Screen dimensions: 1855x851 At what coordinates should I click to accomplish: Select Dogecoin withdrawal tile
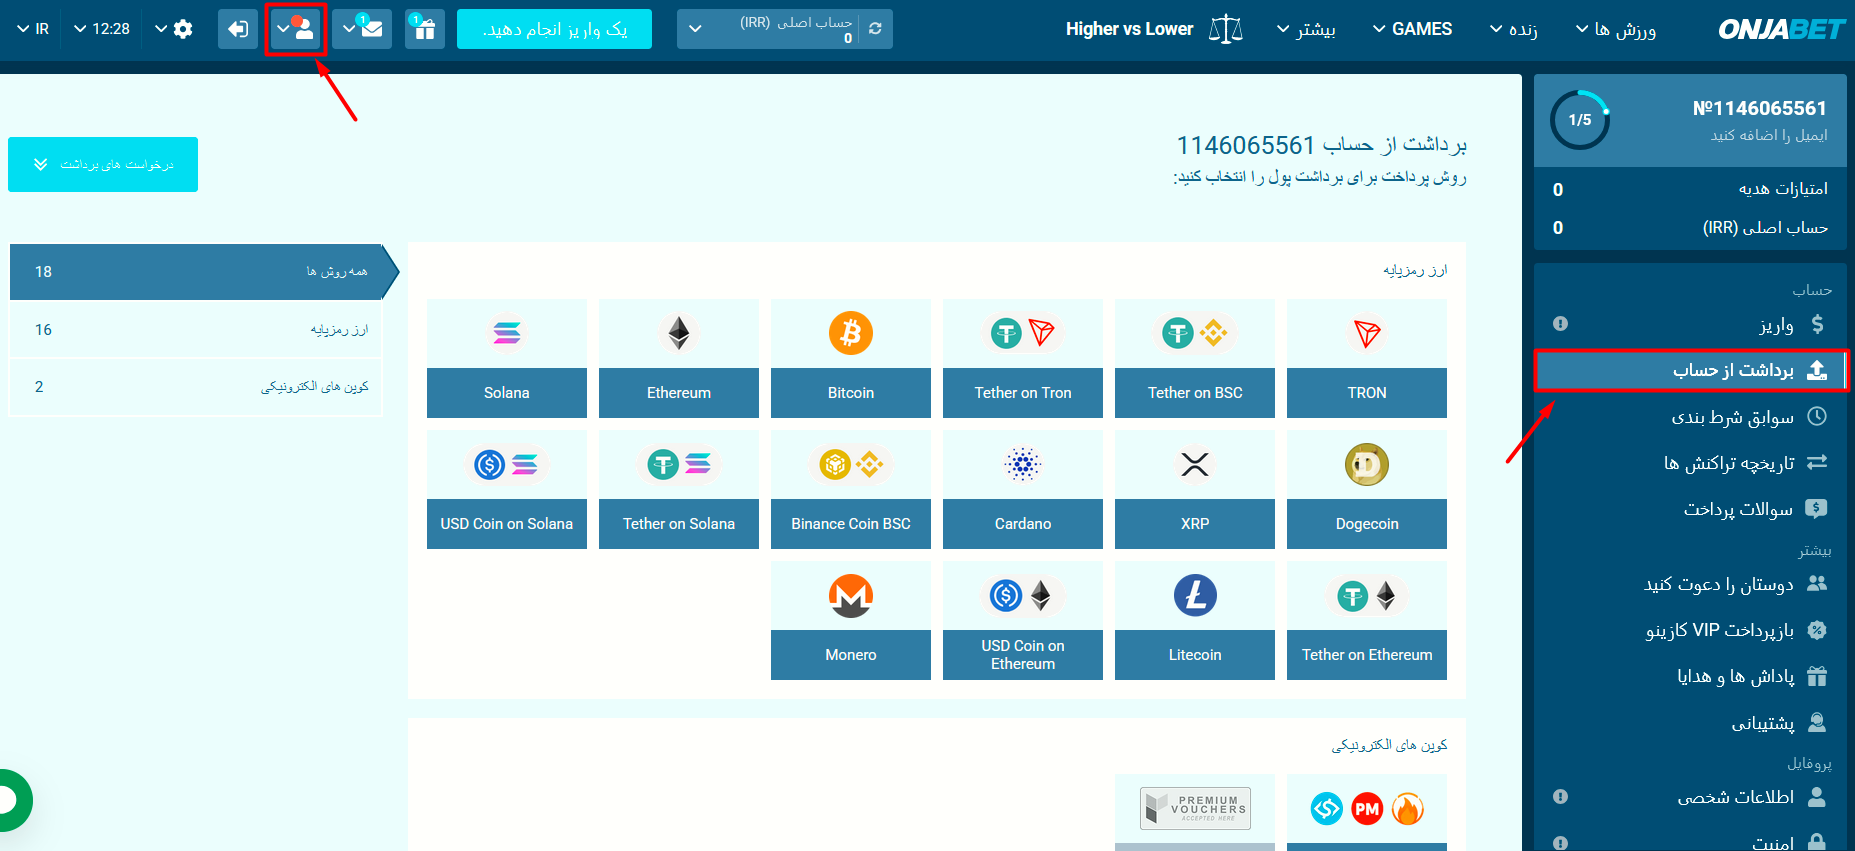(1367, 489)
